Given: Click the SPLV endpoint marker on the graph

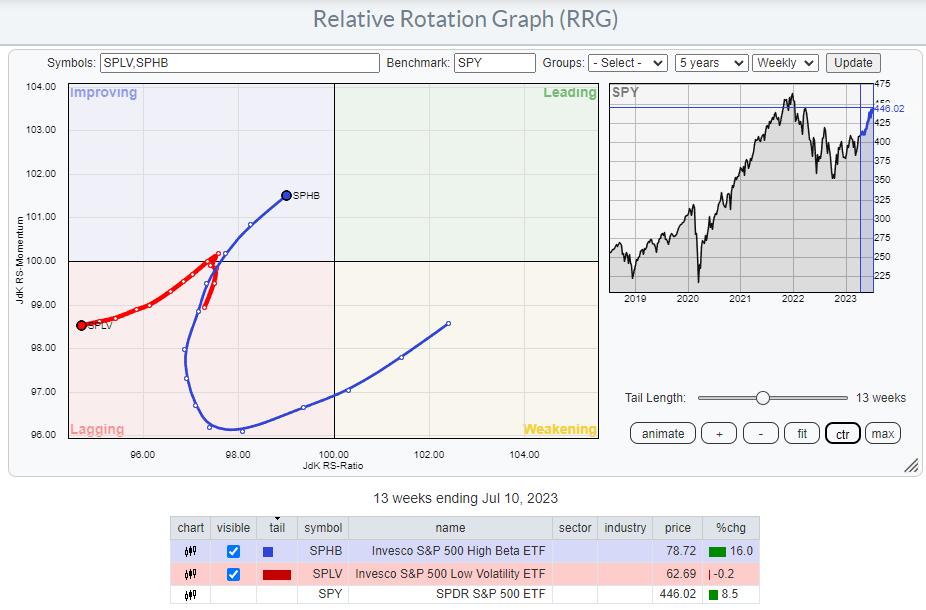Looking at the screenshot, I should [81, 325].
